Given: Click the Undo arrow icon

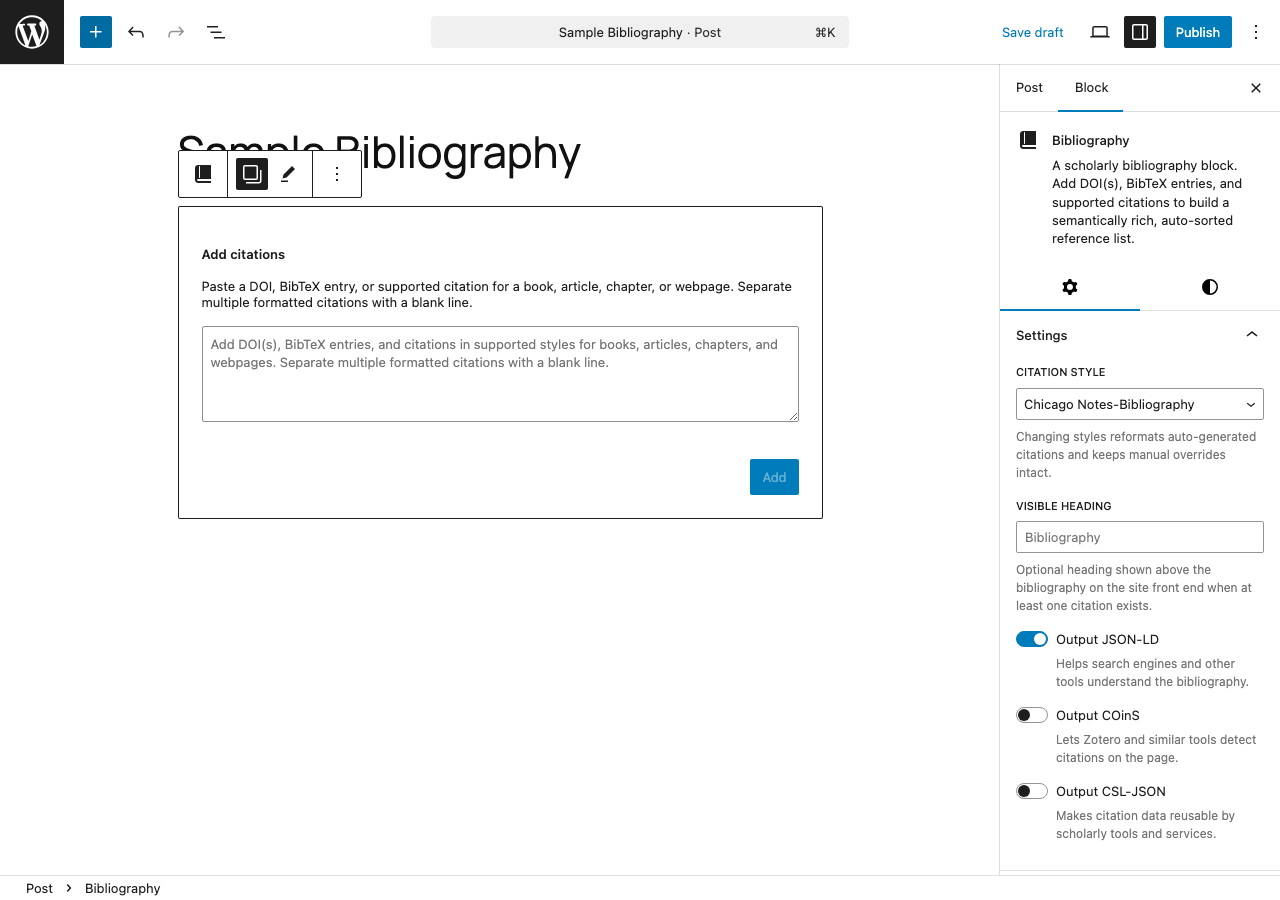Looking at the screenshot, I should pyautogui.click(x=136, y=32).
